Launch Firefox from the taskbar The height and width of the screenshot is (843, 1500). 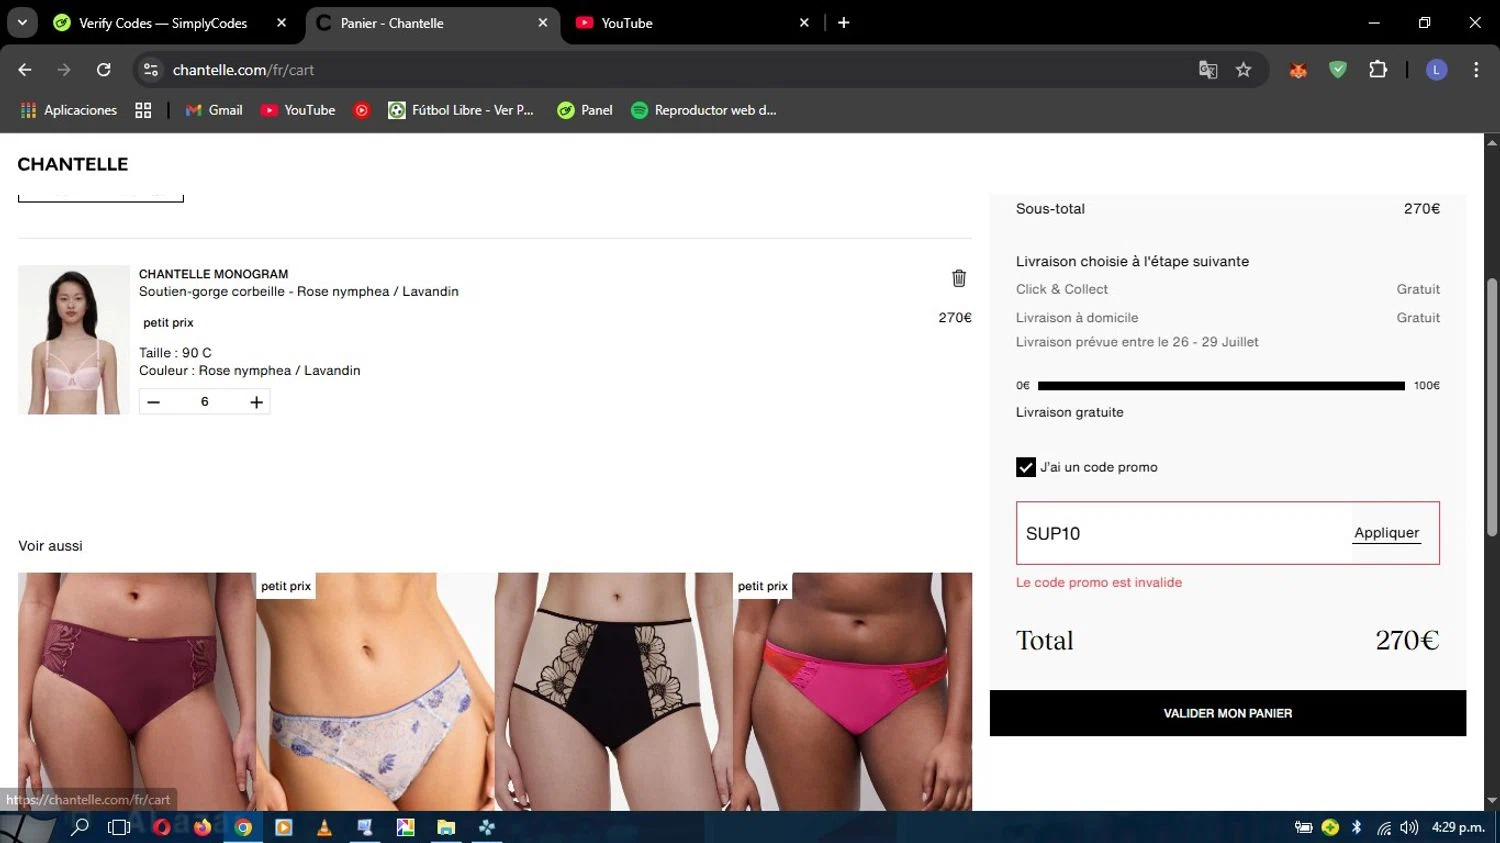point(202,827)
